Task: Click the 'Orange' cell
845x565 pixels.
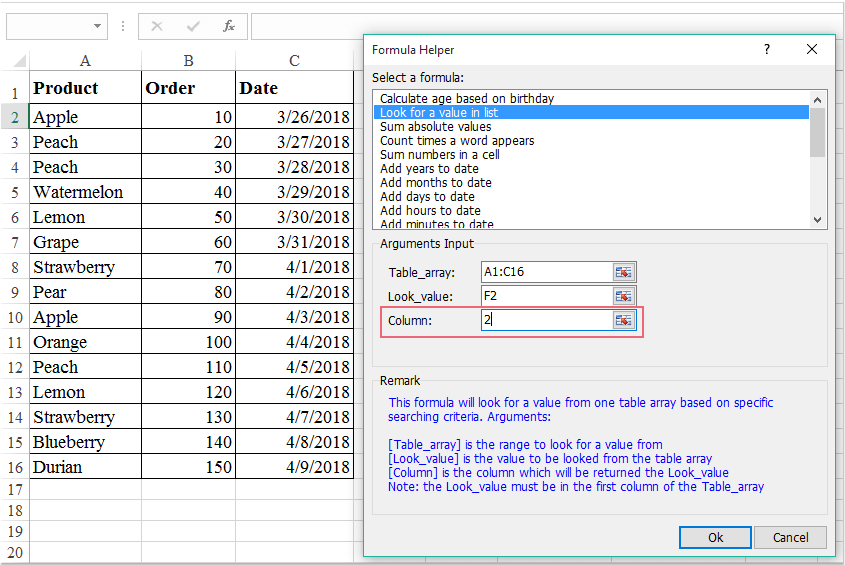Action: click(85, 342)
